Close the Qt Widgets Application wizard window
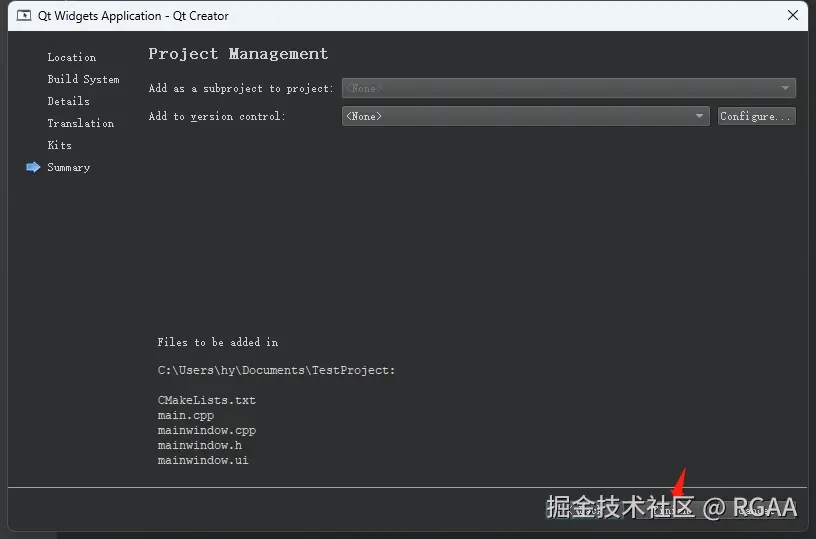816x539 pixels. (x=793, y=15)
